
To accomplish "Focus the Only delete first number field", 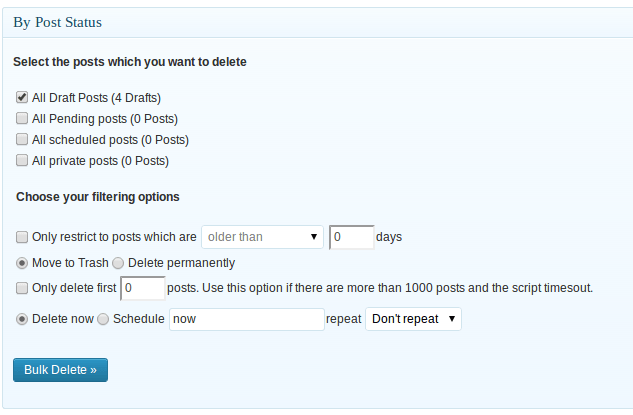I will coord(143,288).
